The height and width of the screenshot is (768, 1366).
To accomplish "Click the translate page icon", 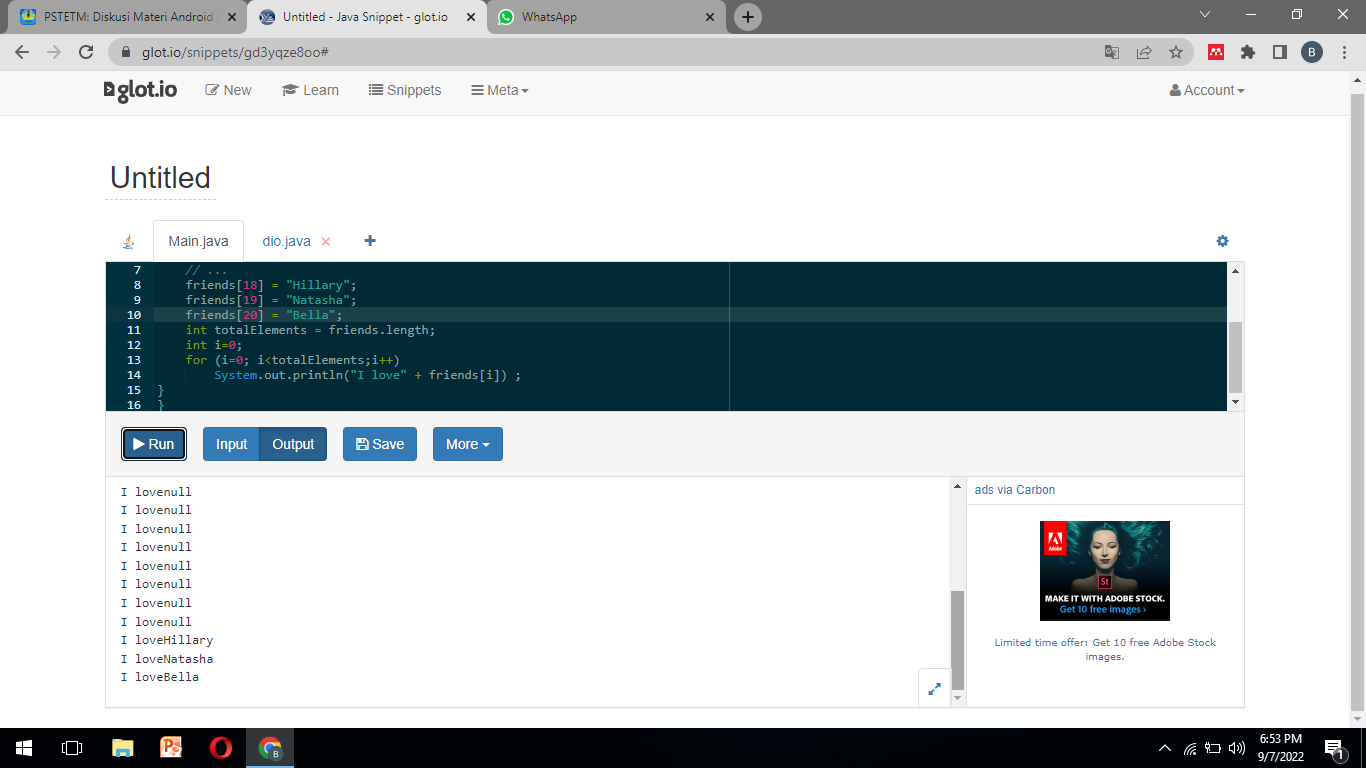I will tap(1111, 52).
